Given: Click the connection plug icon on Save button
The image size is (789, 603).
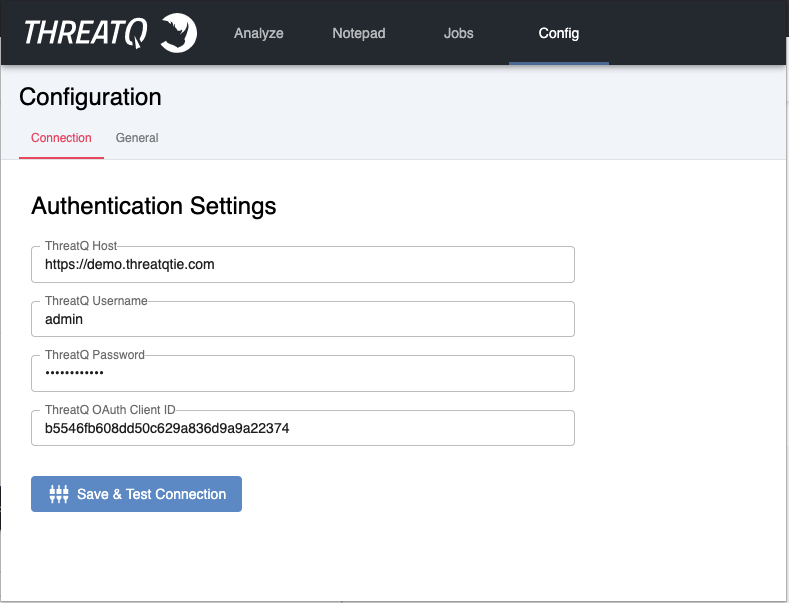Looking at the screenshot, I should tap(59, 494).
